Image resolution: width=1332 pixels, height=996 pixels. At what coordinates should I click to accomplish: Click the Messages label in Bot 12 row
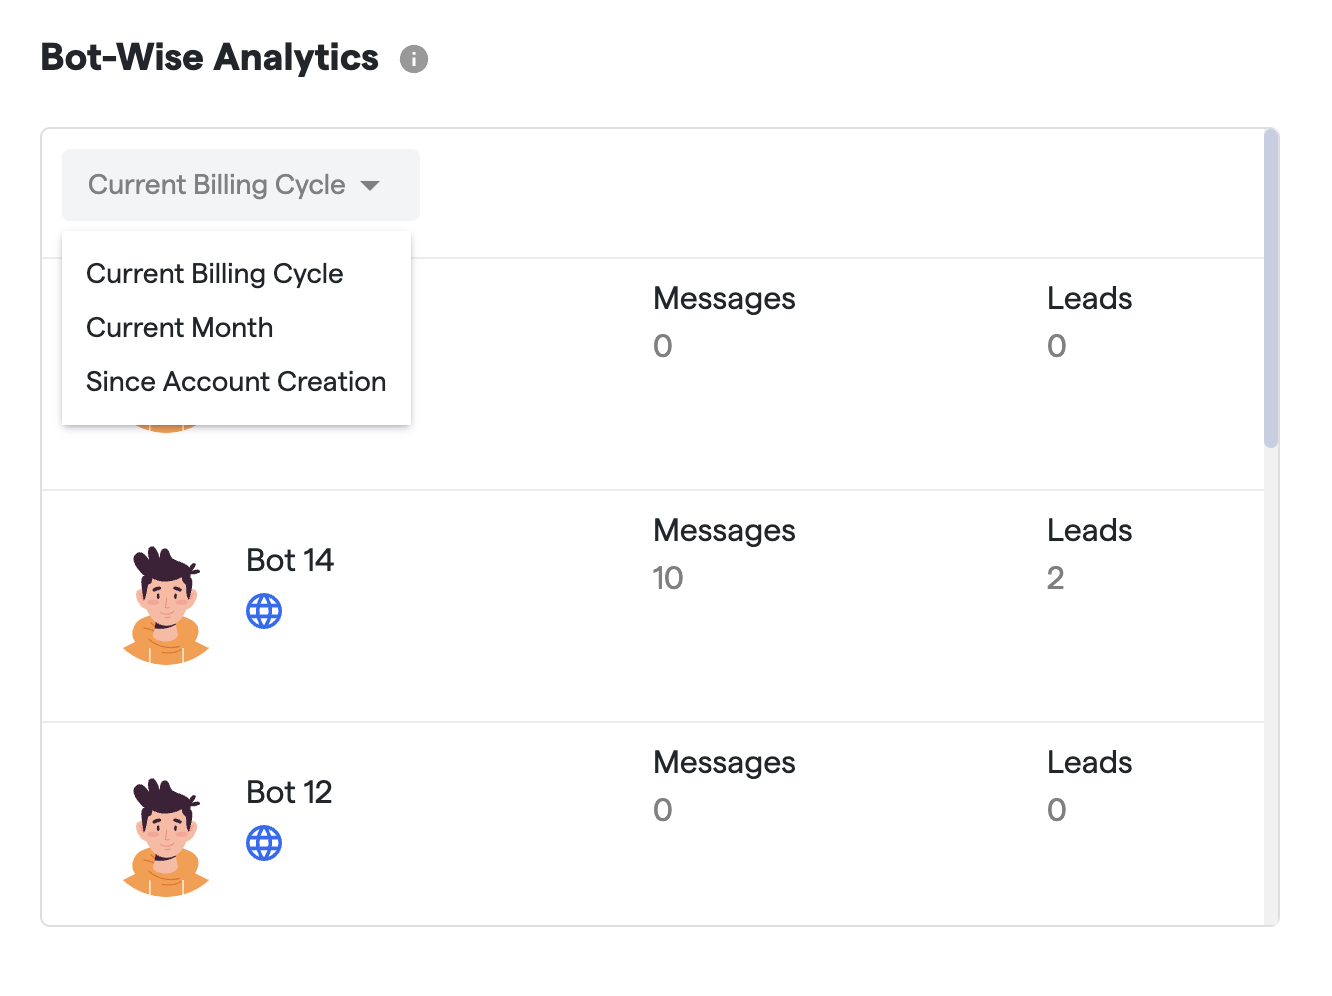(724, 763)
